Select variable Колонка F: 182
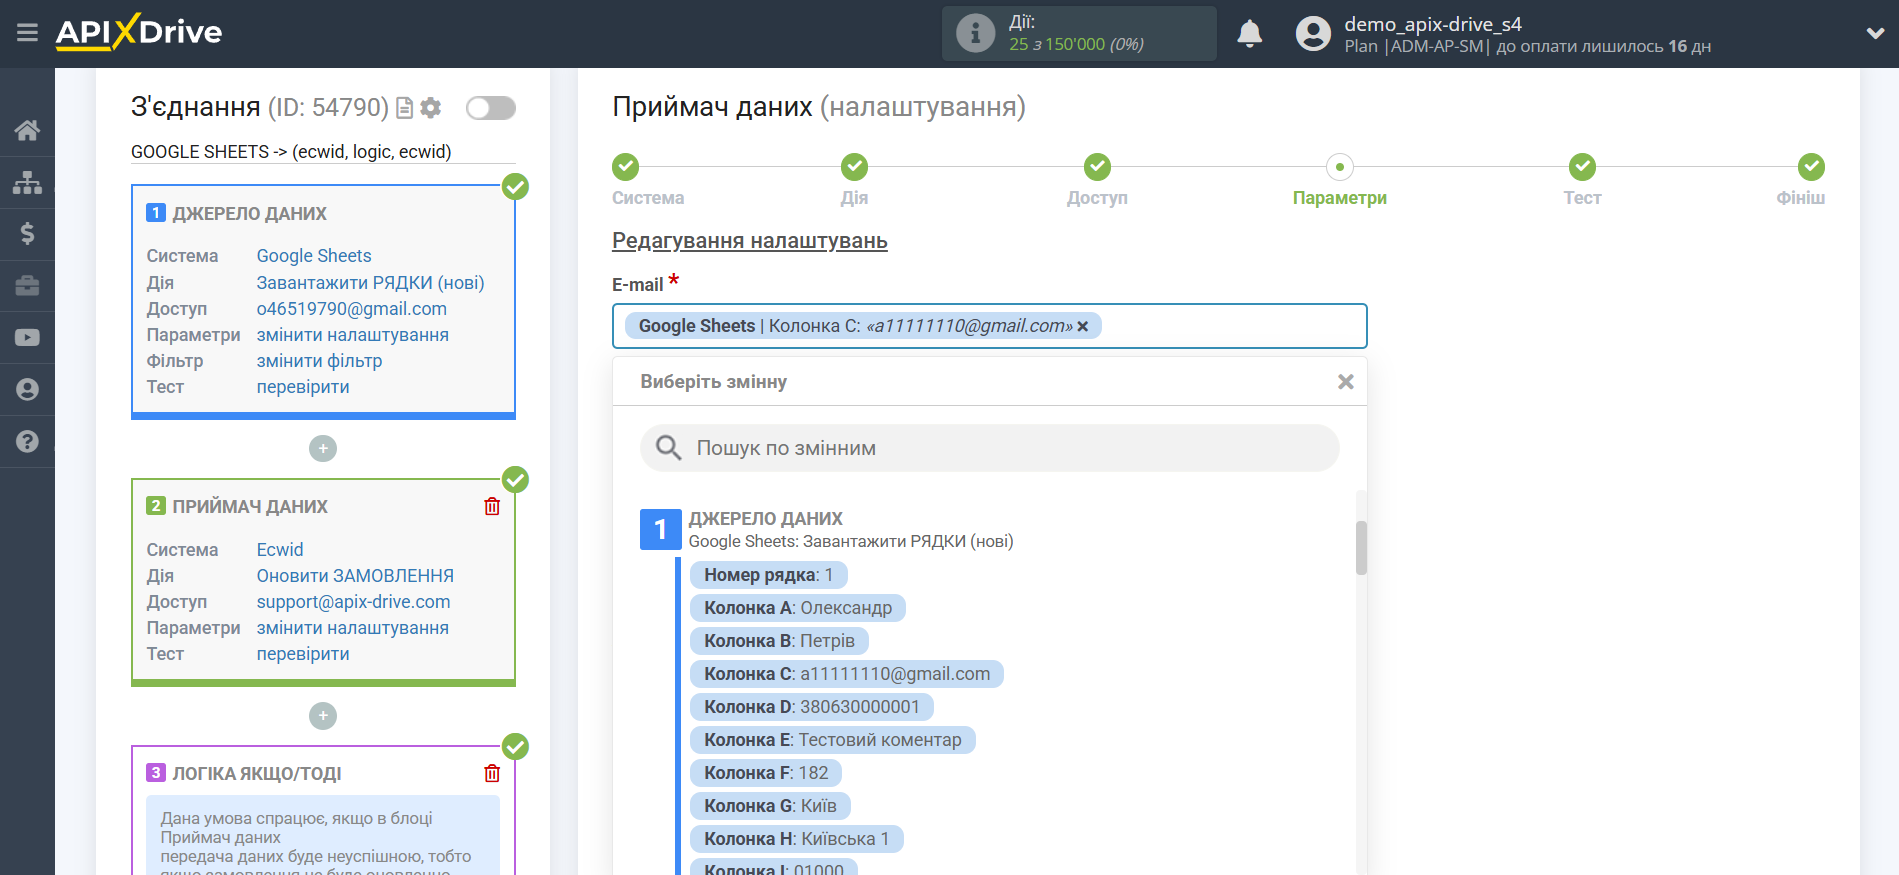Viewport: 1899px width, 875px height. pos(766,773)
